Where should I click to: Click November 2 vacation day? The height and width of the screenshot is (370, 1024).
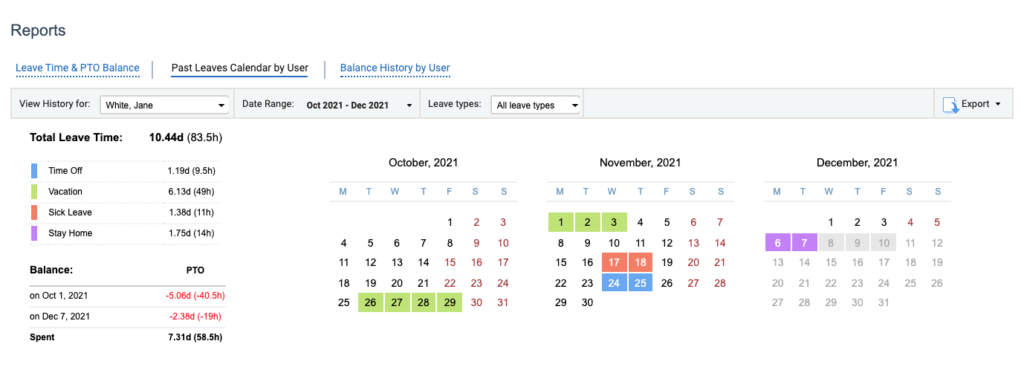pyautogui.click(x=587, y=222)
